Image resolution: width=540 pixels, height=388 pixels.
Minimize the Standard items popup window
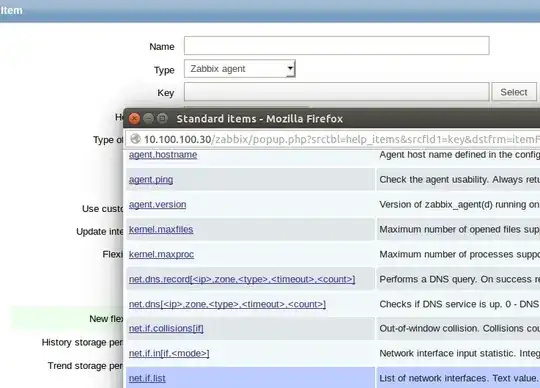tap(148, 119)
